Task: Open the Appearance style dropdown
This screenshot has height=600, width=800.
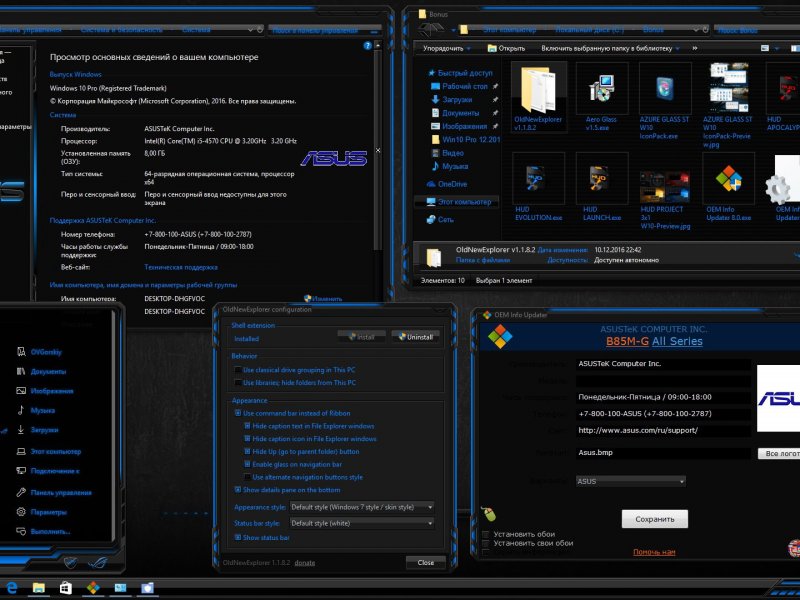Action: click(x=362, y=507)
